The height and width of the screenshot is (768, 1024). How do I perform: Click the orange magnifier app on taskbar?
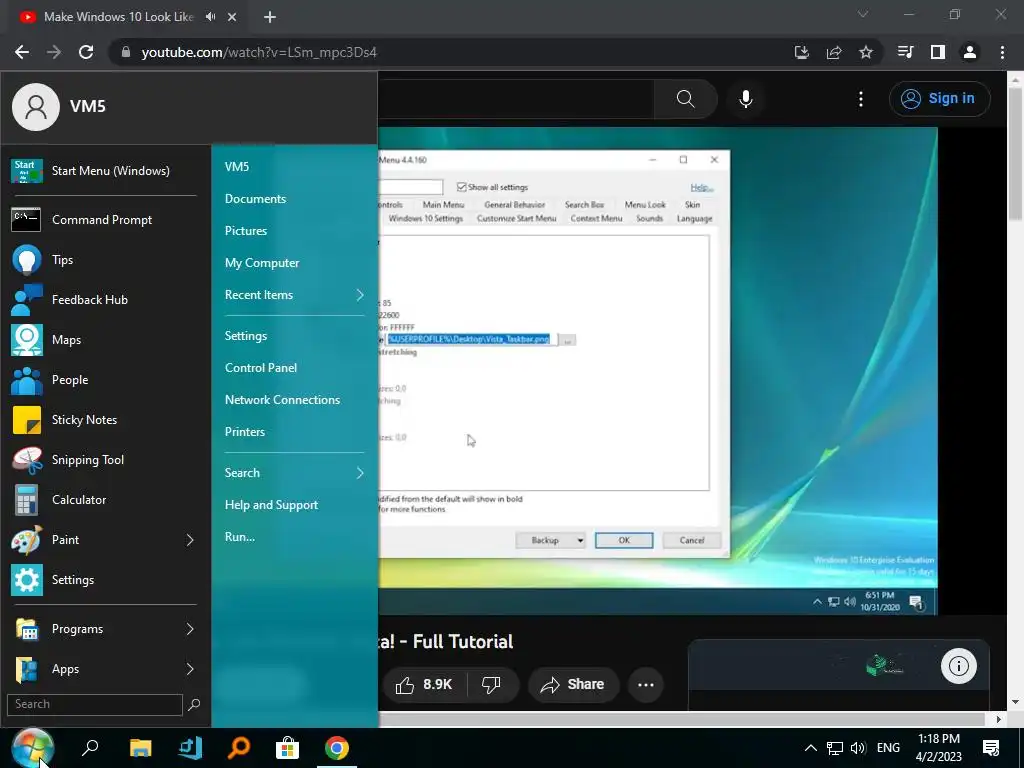239,748
